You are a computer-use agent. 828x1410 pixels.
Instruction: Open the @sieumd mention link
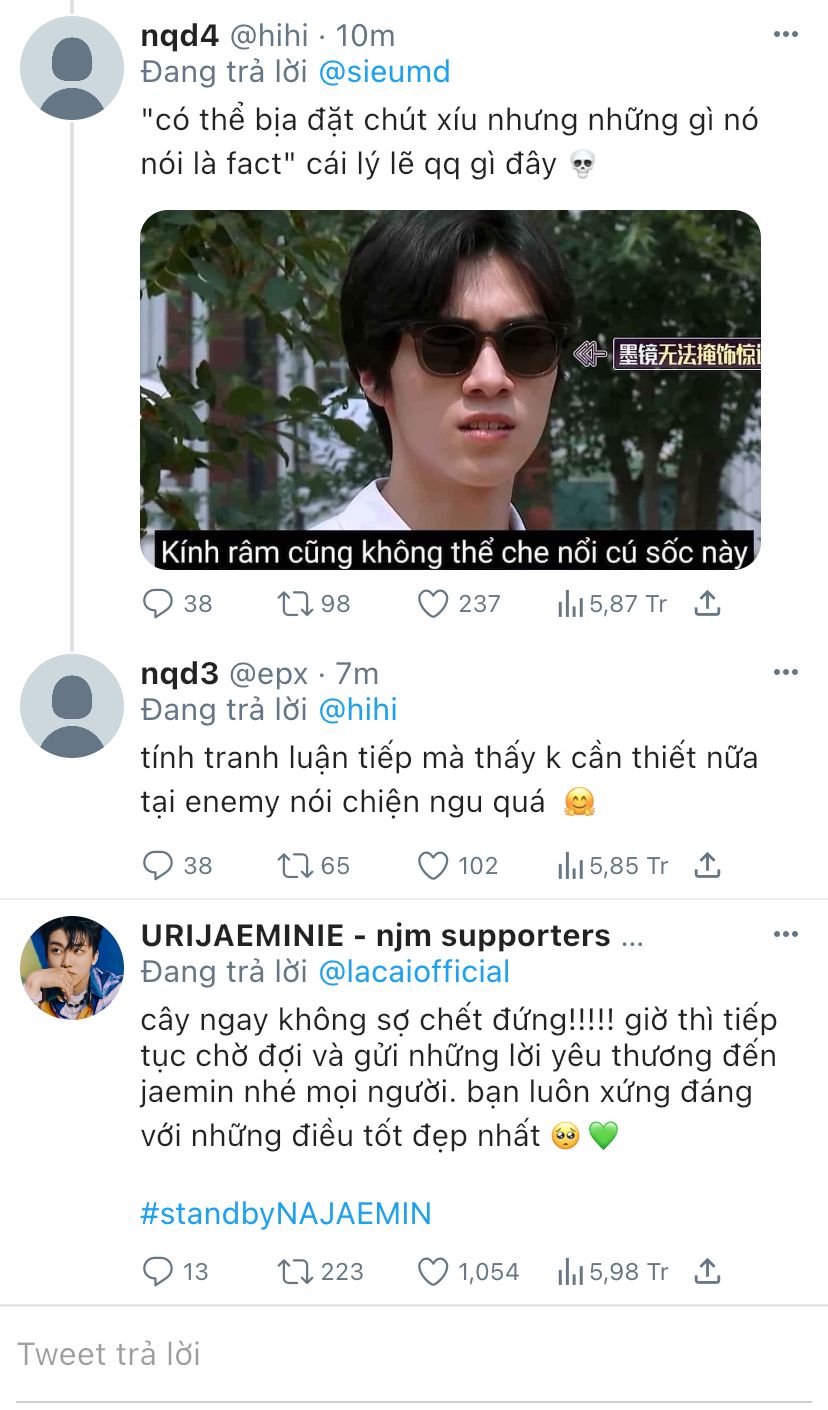tap(384, 72)
